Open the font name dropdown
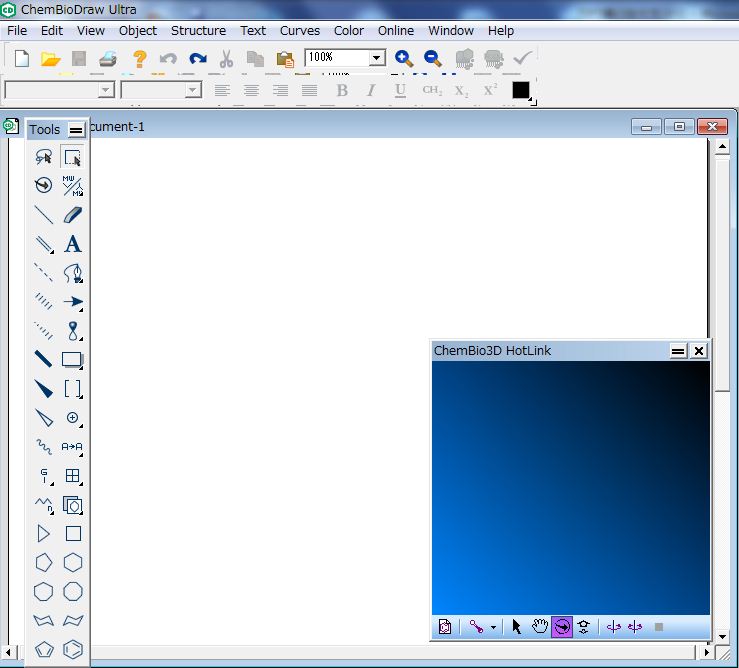This screenshot has height=668, width=739. [x=106, y=90]
